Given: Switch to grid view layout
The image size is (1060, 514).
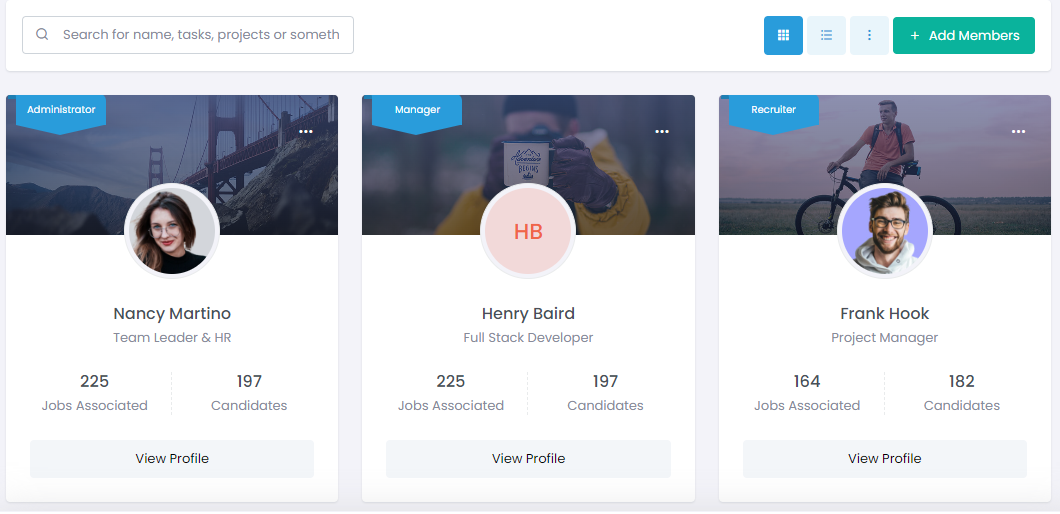Looking at the screenshot, I should [x=783, y=35].
